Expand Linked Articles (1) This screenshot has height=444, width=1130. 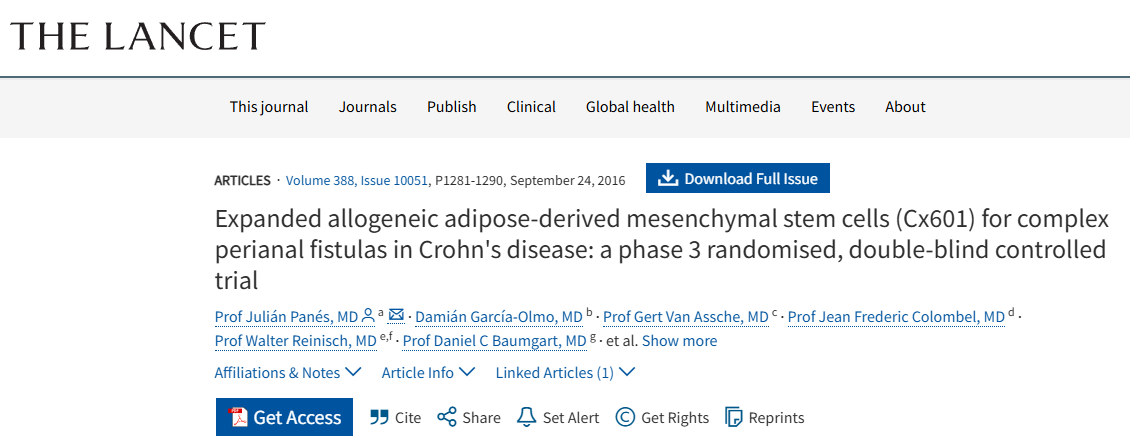pos(565,372)
